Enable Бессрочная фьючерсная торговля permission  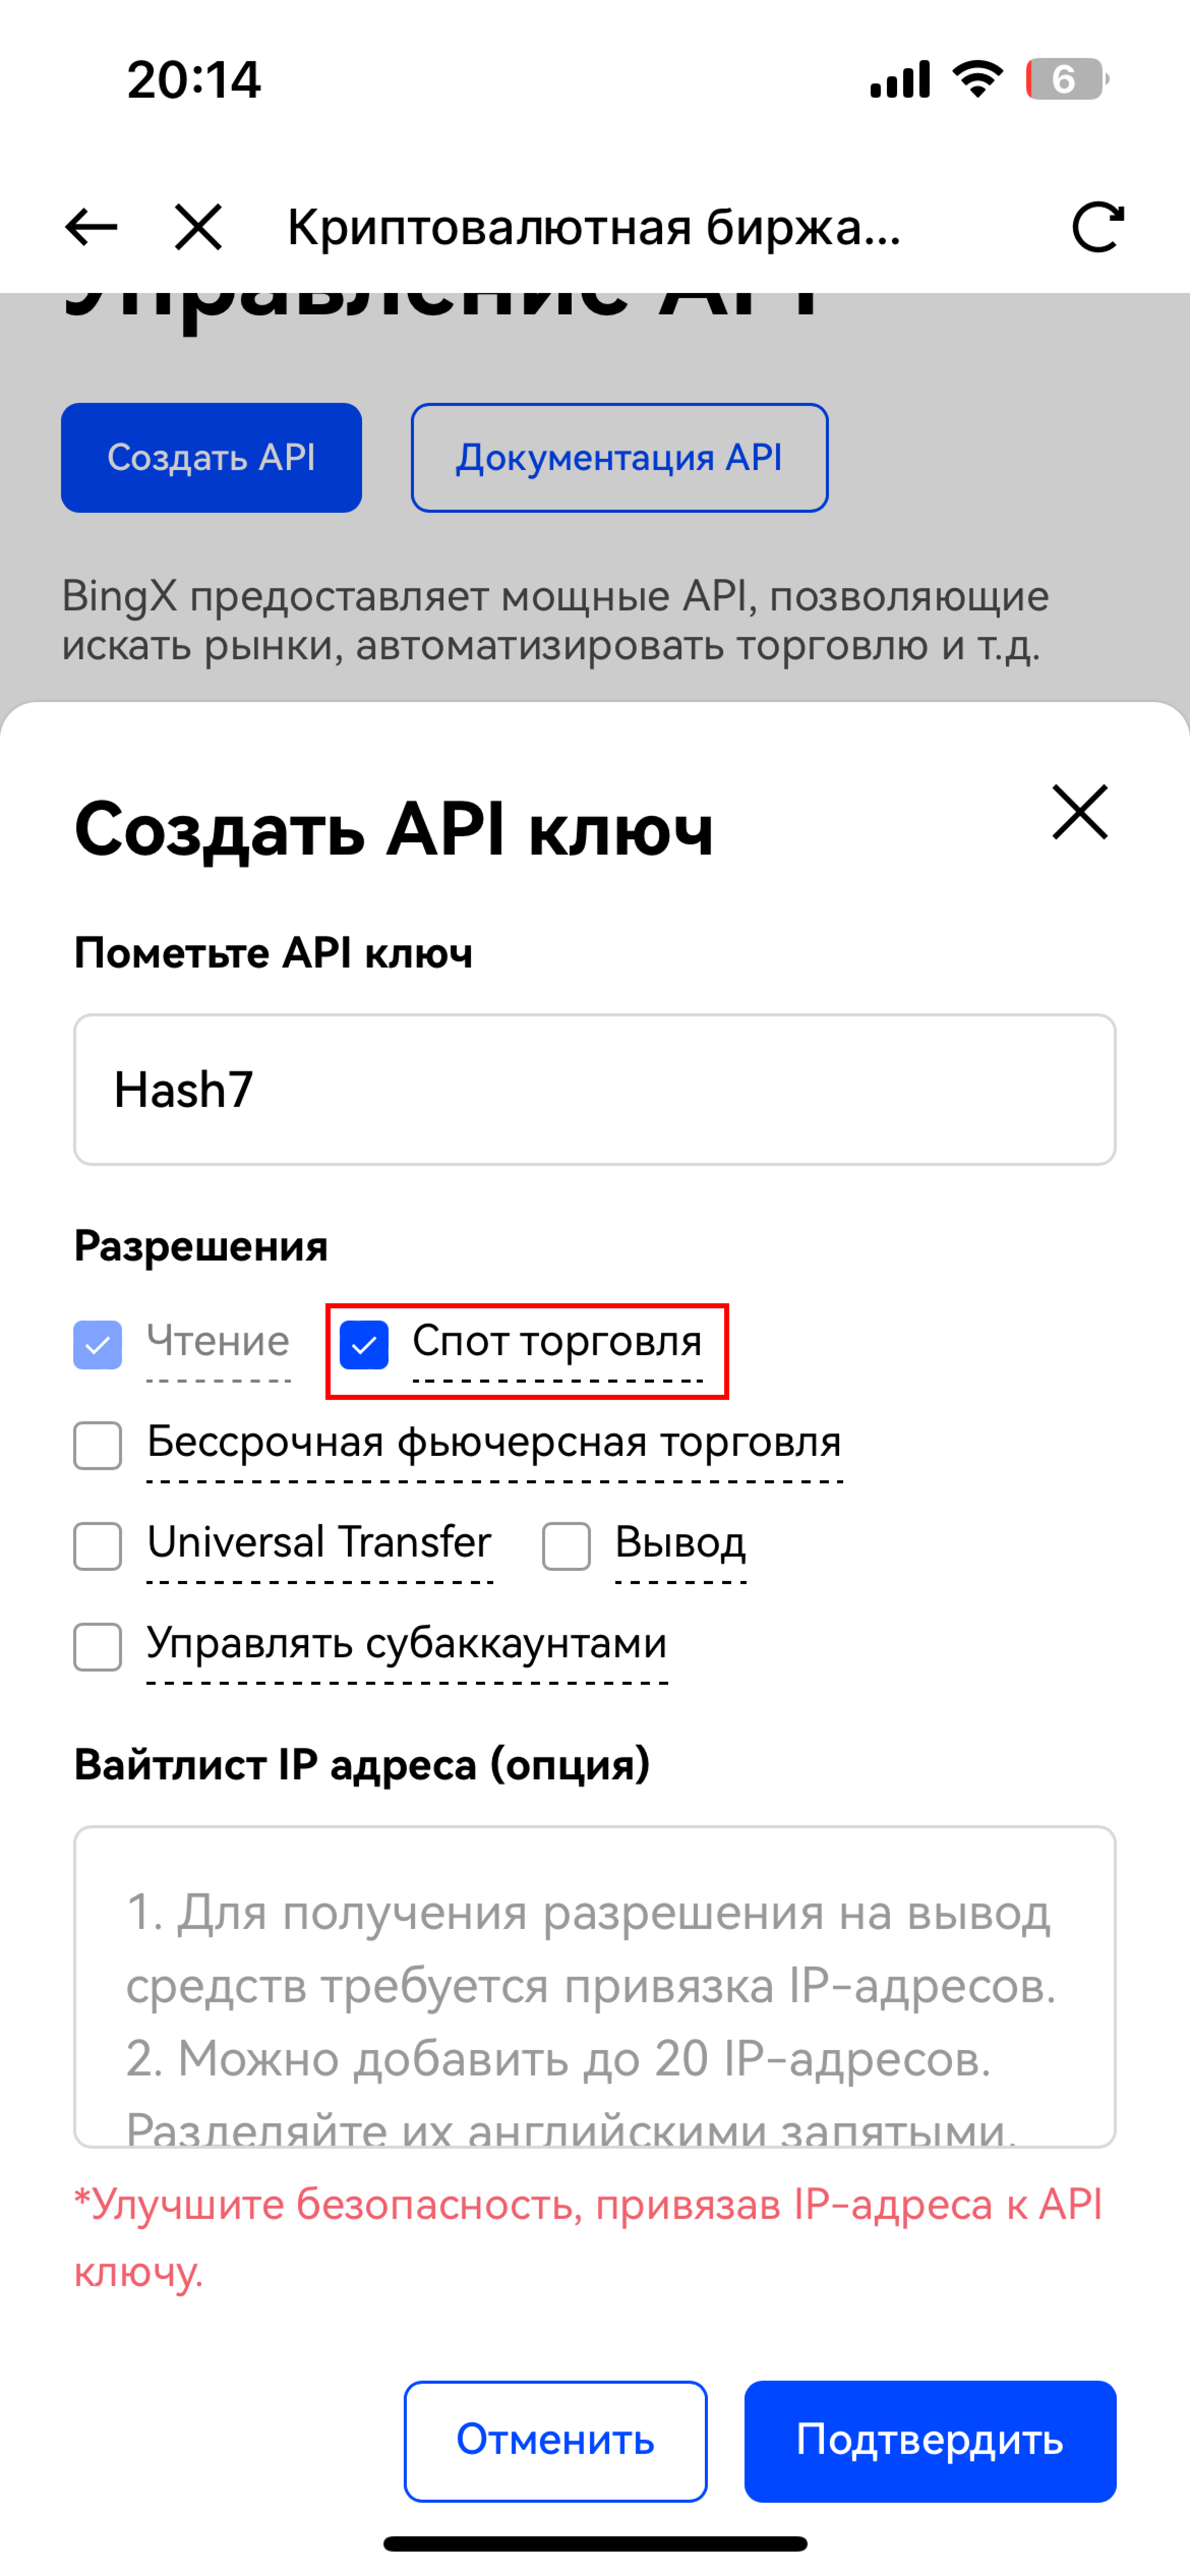click(98, 1445)
